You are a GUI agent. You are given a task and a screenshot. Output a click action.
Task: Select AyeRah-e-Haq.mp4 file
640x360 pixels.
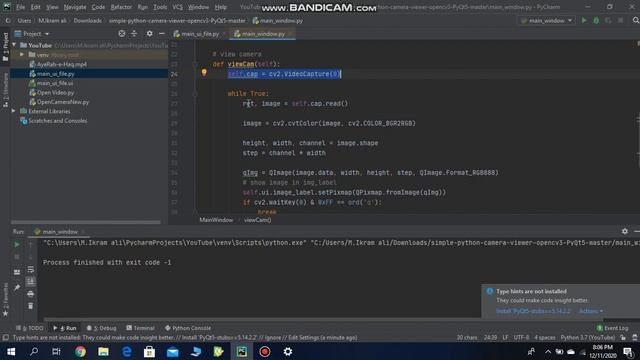click(x=61, y=64)
